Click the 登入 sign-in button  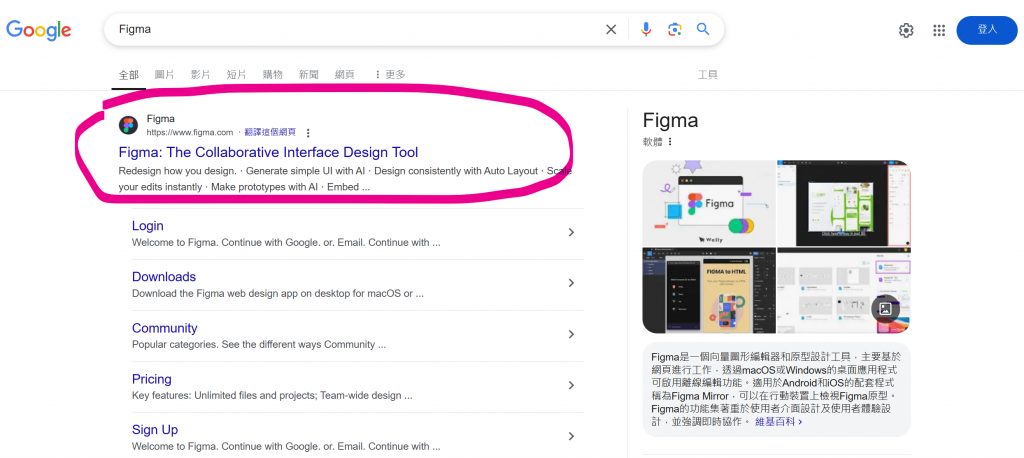[987, 30]
